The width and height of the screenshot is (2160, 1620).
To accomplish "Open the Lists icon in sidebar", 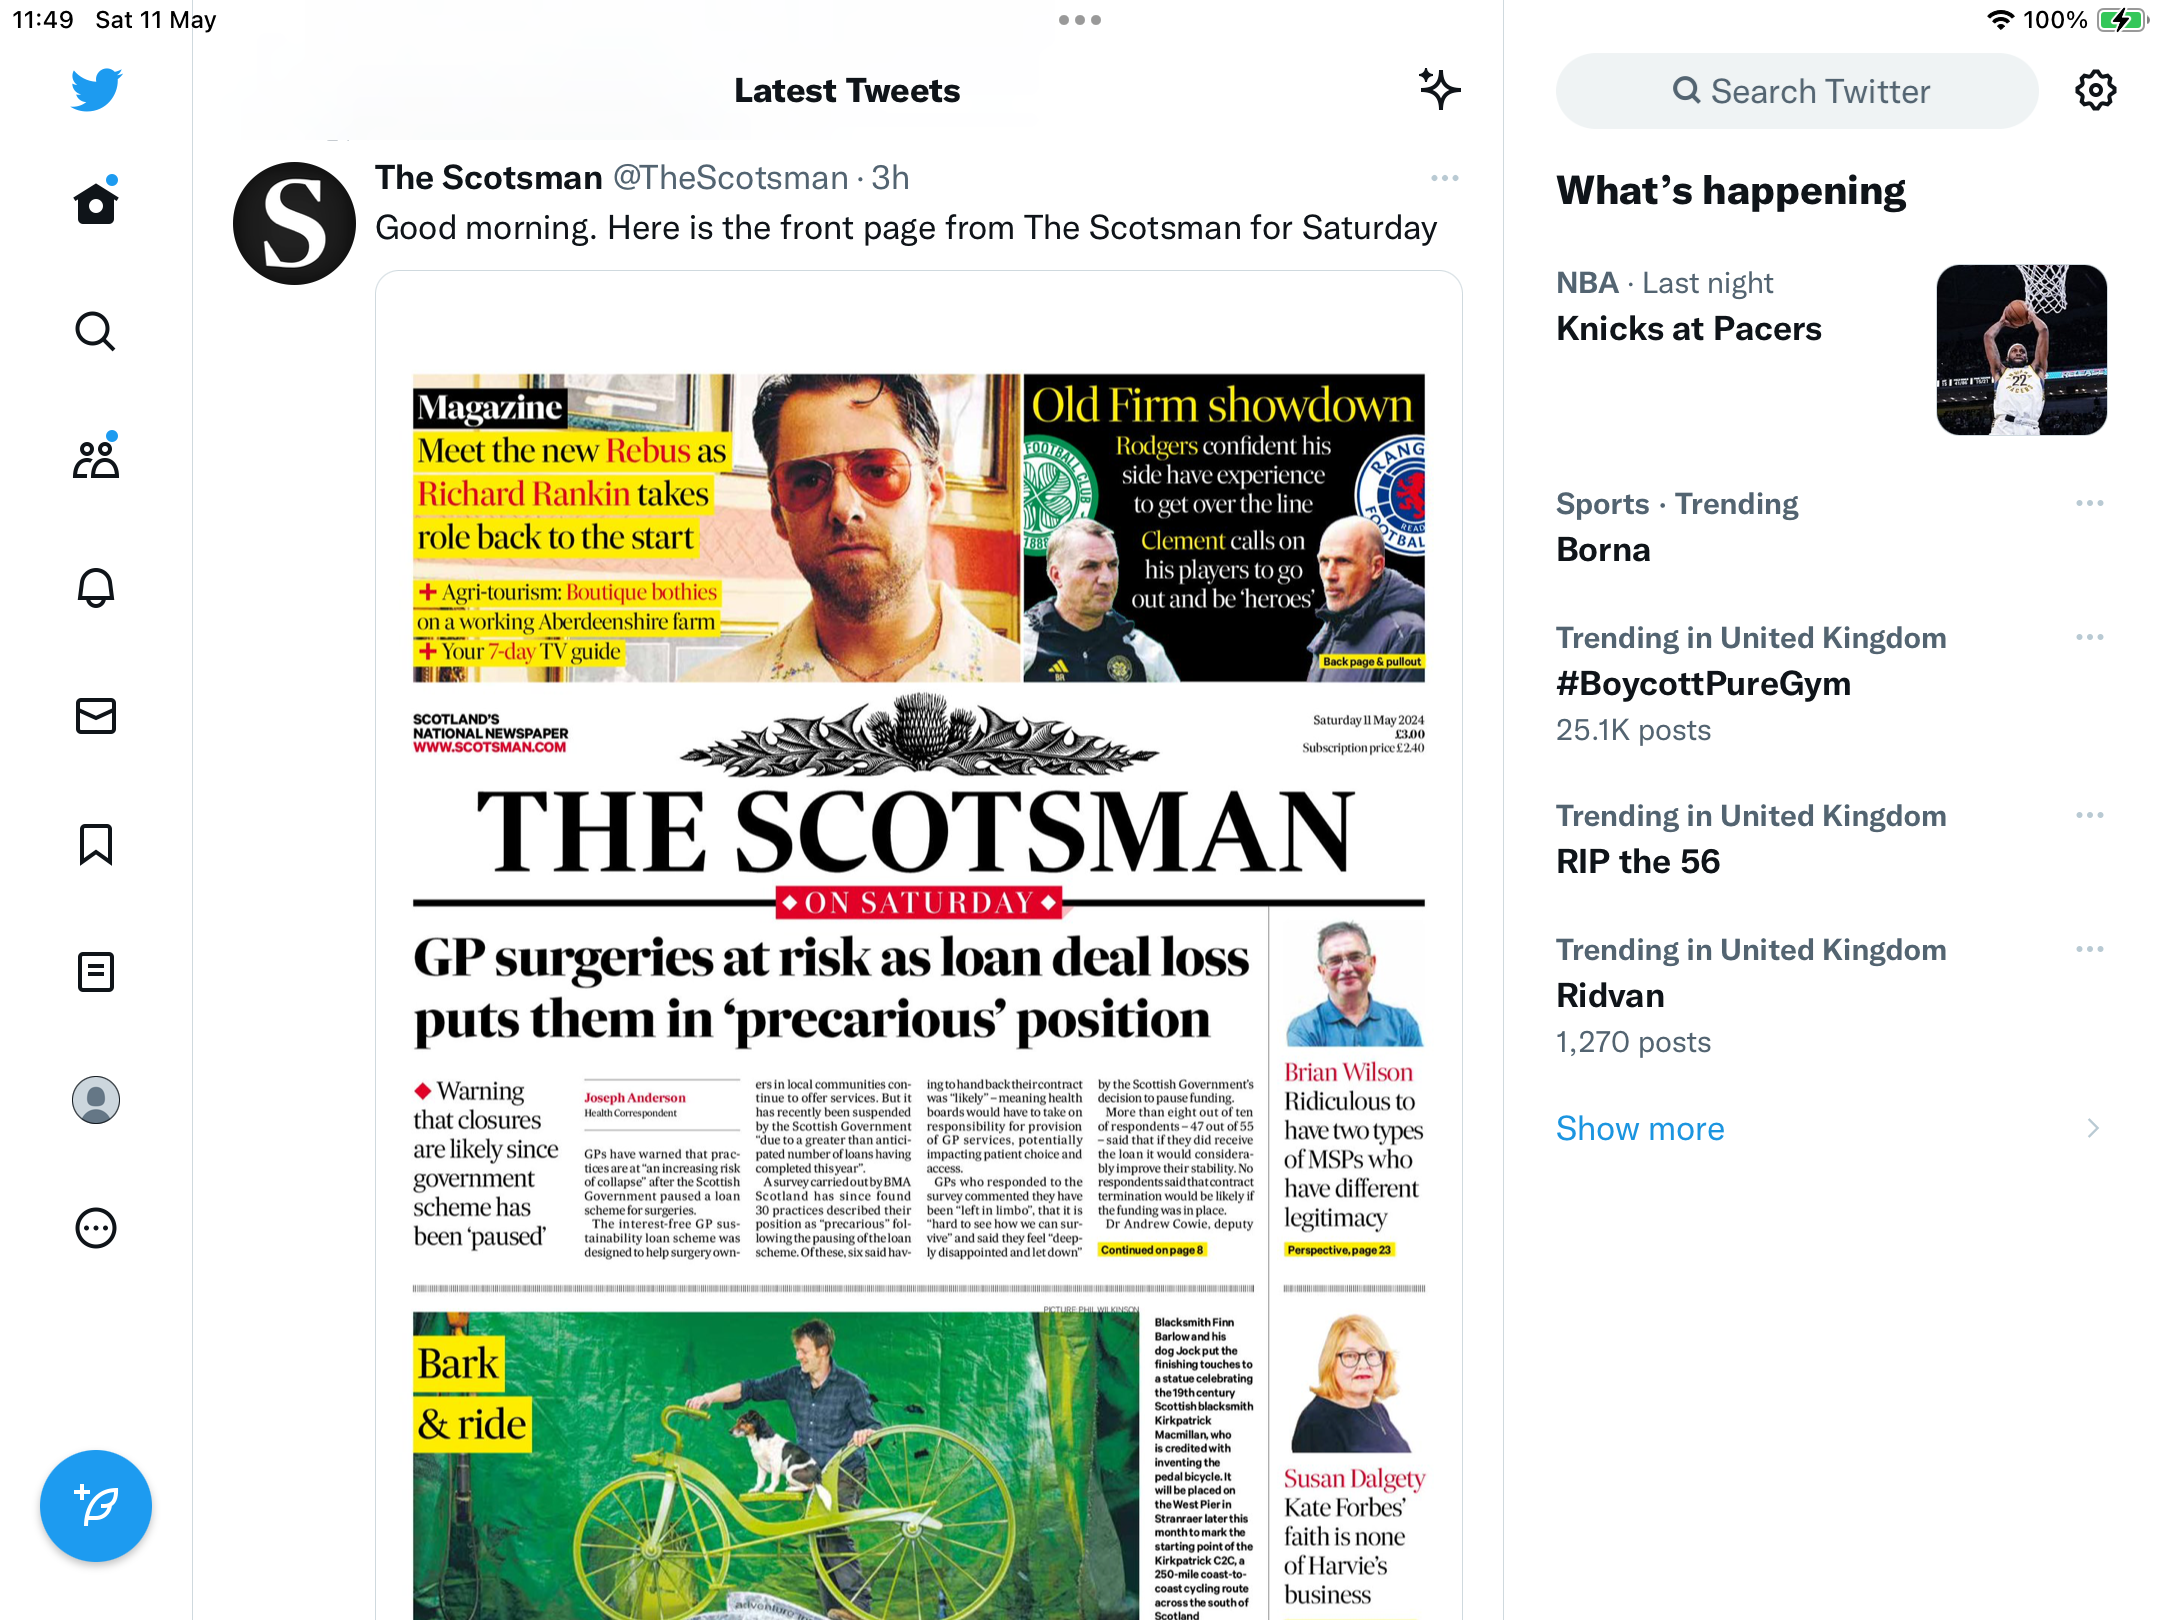I will 96,971.
